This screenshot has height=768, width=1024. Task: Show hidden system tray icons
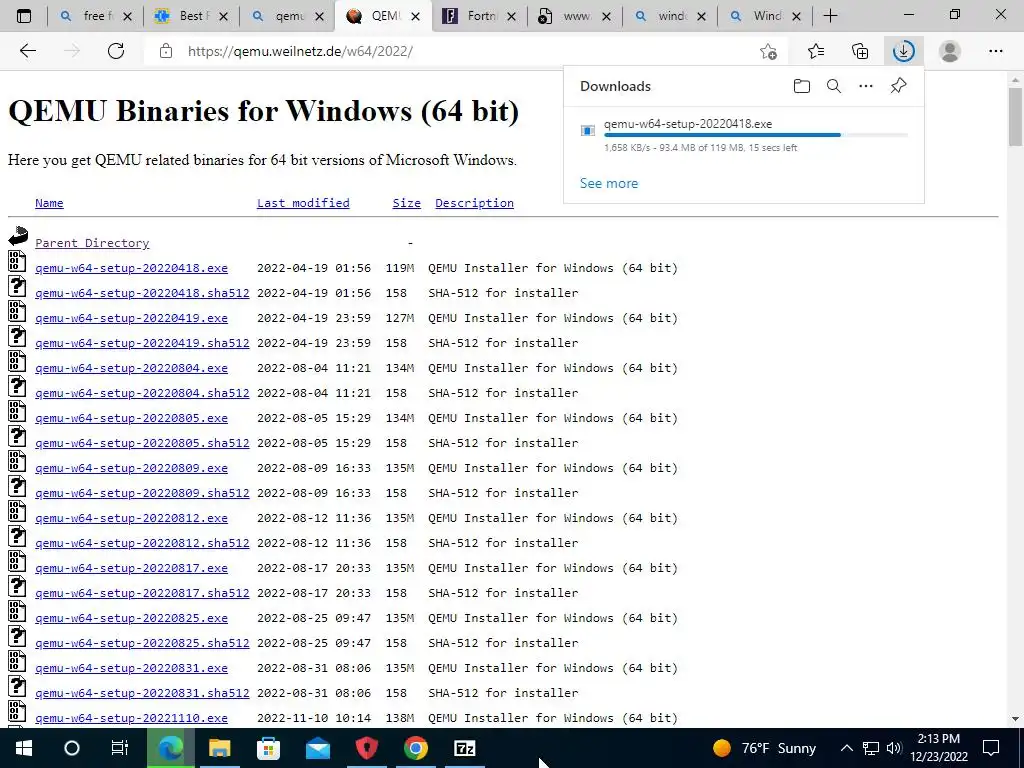pos(846,748)
